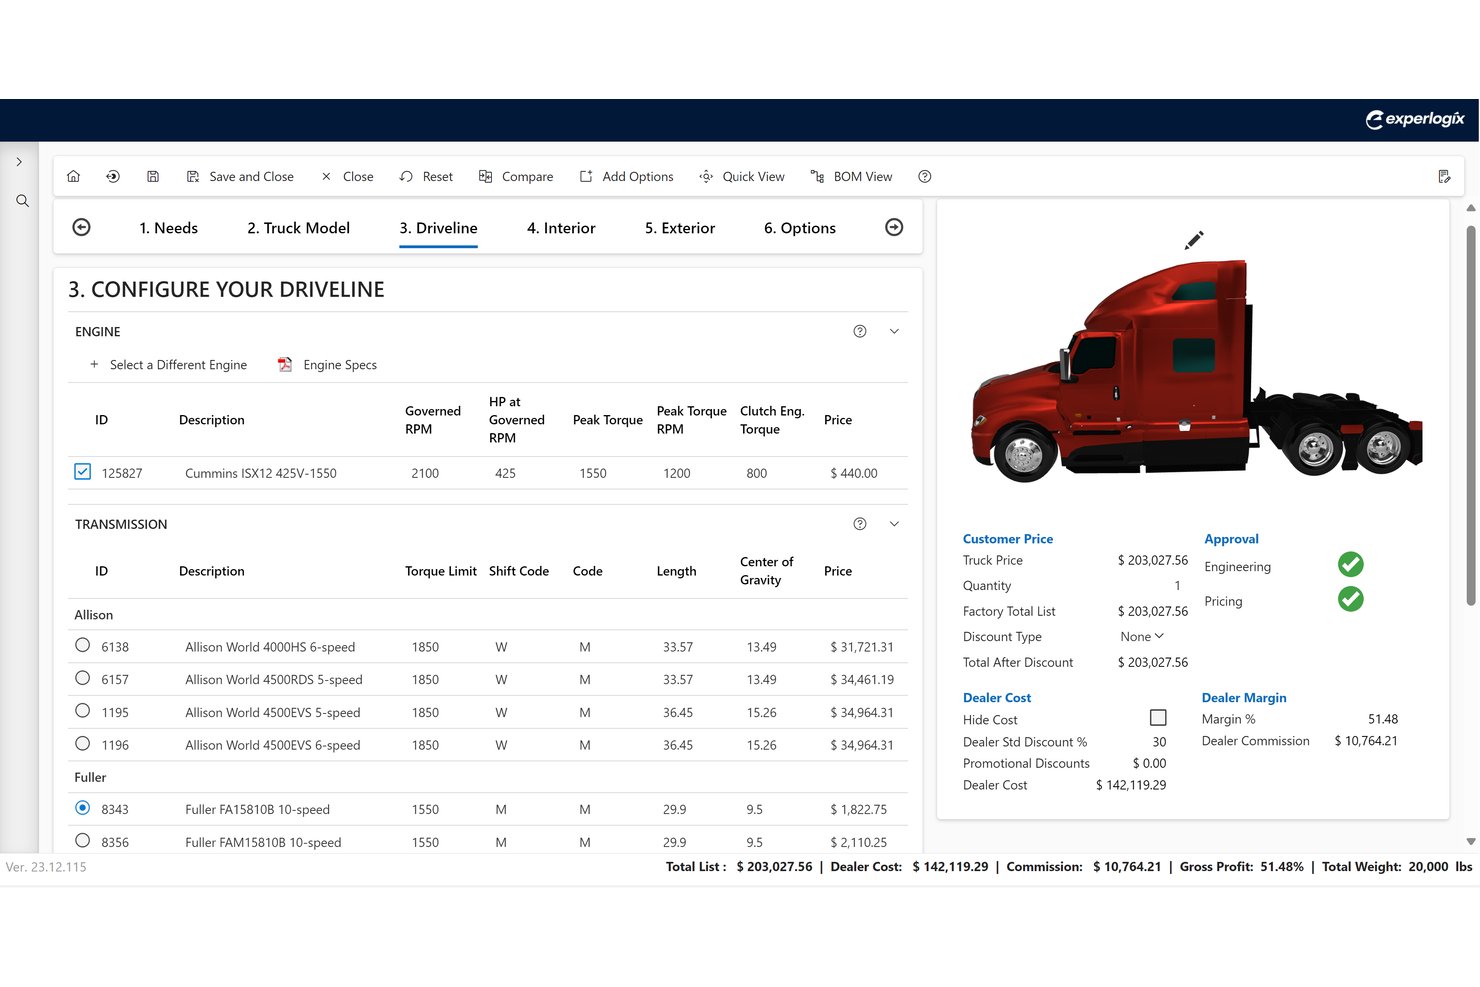This screenshot has height=987, width=1480.
Task: Click the notes edit icon at toolbar right
Action: pos(1444,177)
